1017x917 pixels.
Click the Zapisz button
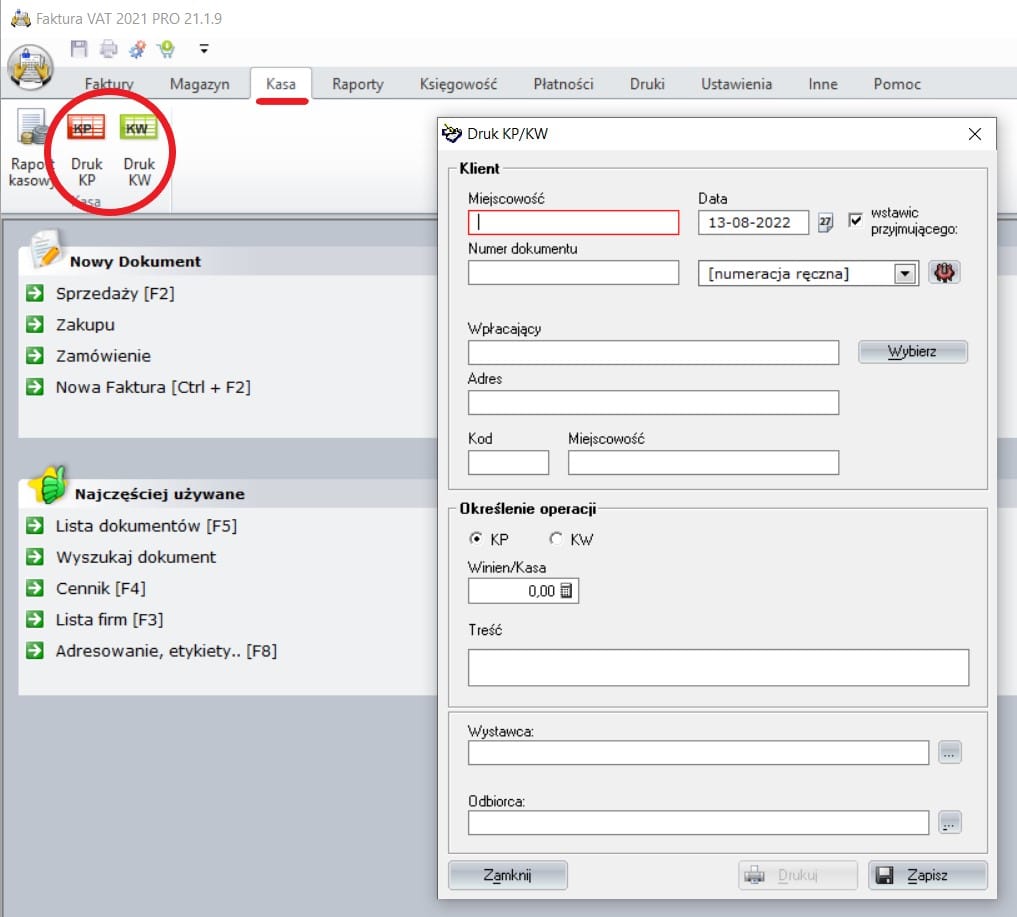pyautogui.click(x=927, y=875)
